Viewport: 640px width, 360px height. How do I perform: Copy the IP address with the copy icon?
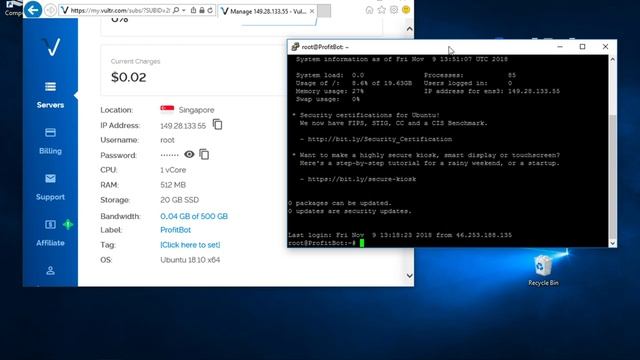tap(218, 124)
